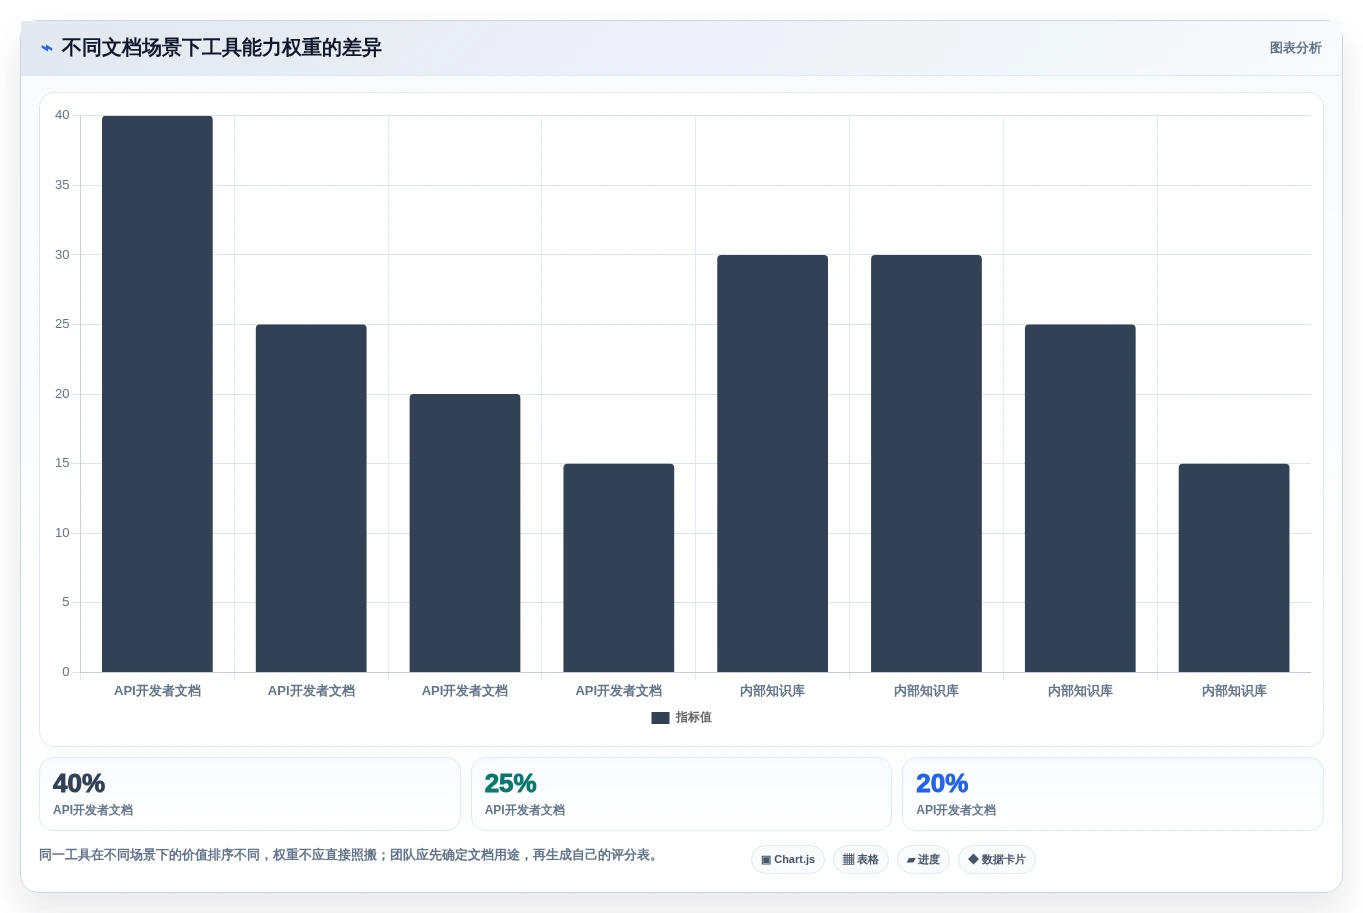Click the y-axis tick label 25
Image resolution: width=1363 pixels, height=913 pixels.
62,324
